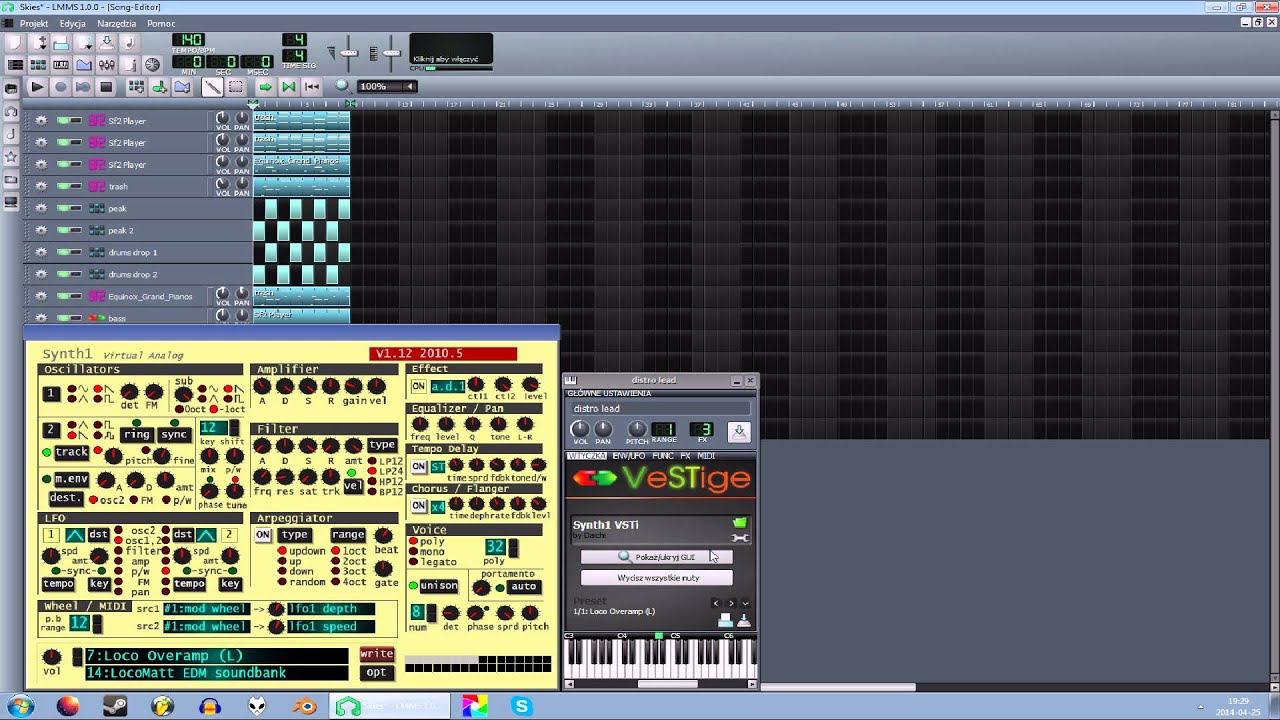Toggle ring modulation in Synth1
Viewport: 1280px width, 720px height.
(x=136, y=435)
